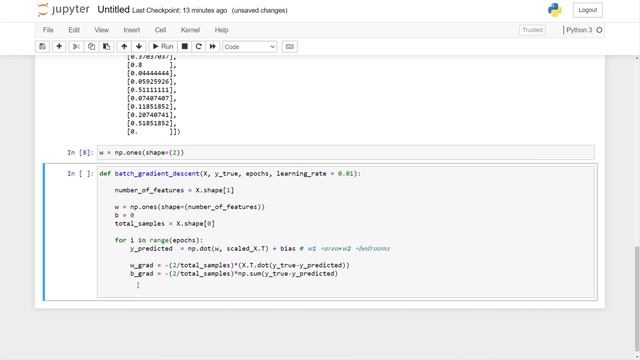This screenshot has width=640, height=360.
Task: Restart the kernel
Action: [x=198, y=47]
